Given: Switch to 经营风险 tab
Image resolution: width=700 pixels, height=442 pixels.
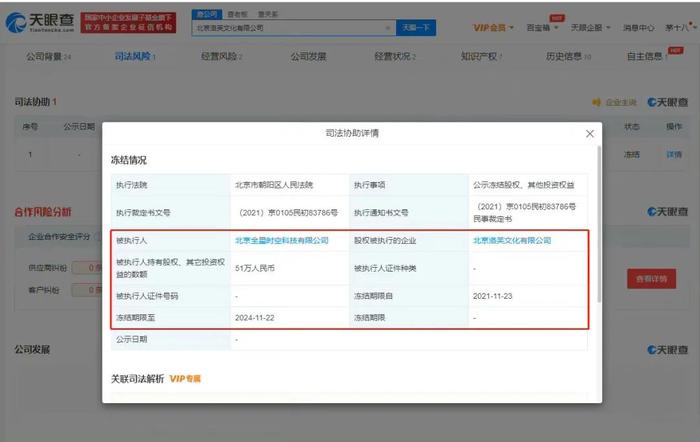Looking at the screenshot, I should (x=221, y=56).
